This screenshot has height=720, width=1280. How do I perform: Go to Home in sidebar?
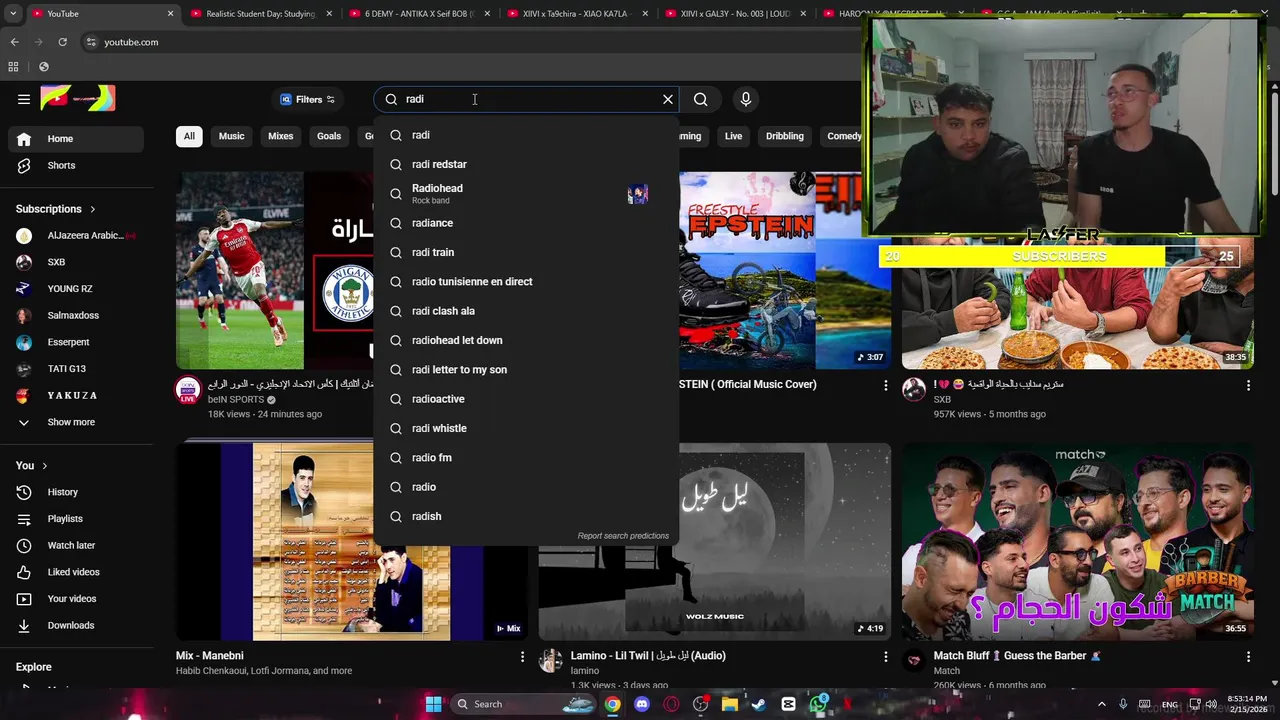(76, 139)
